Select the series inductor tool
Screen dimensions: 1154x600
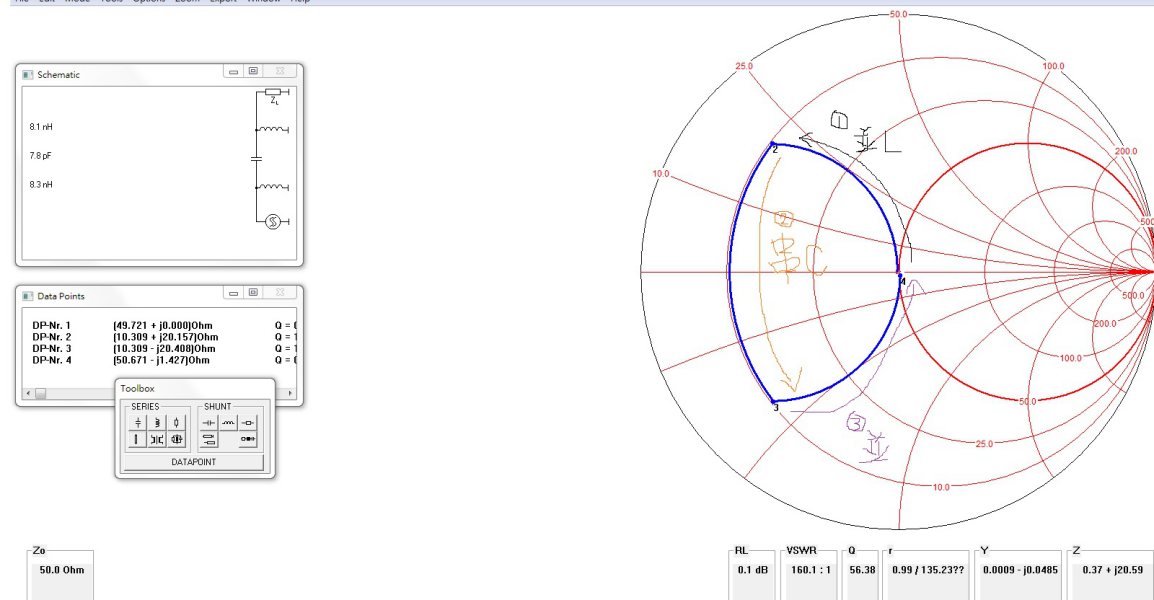(157, 423)
